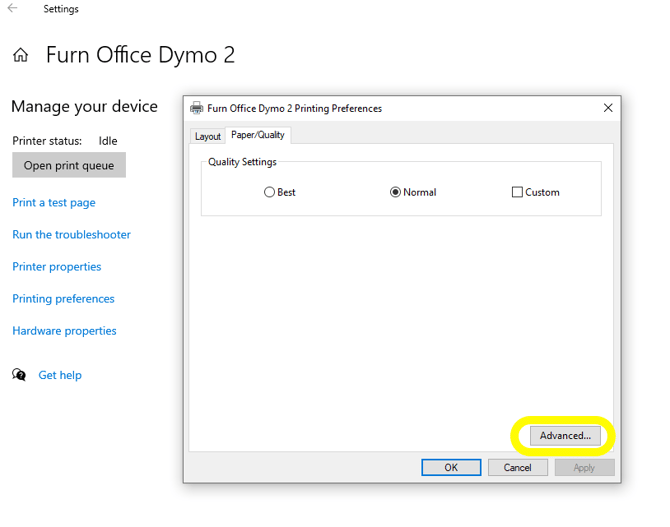The width and height of the screenshot is (670, 527).
Task: Close the Printing Preferences dialog
Action: (608, 108)
